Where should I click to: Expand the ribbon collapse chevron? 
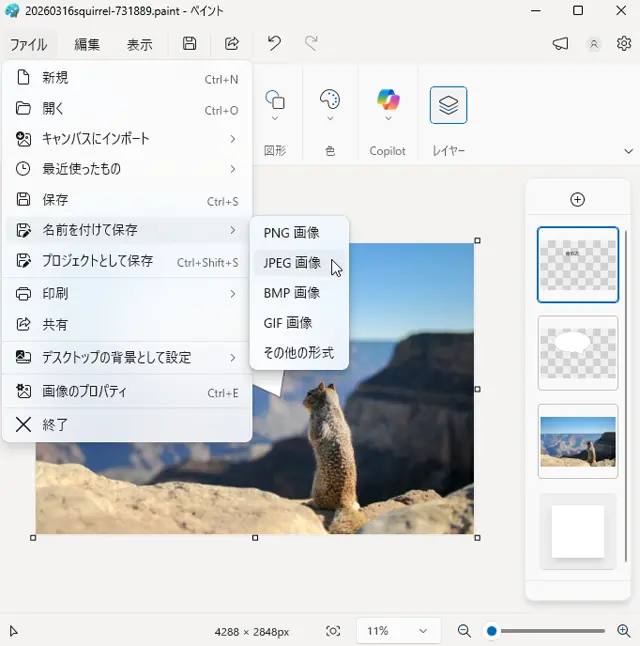[x=628, y=151]
